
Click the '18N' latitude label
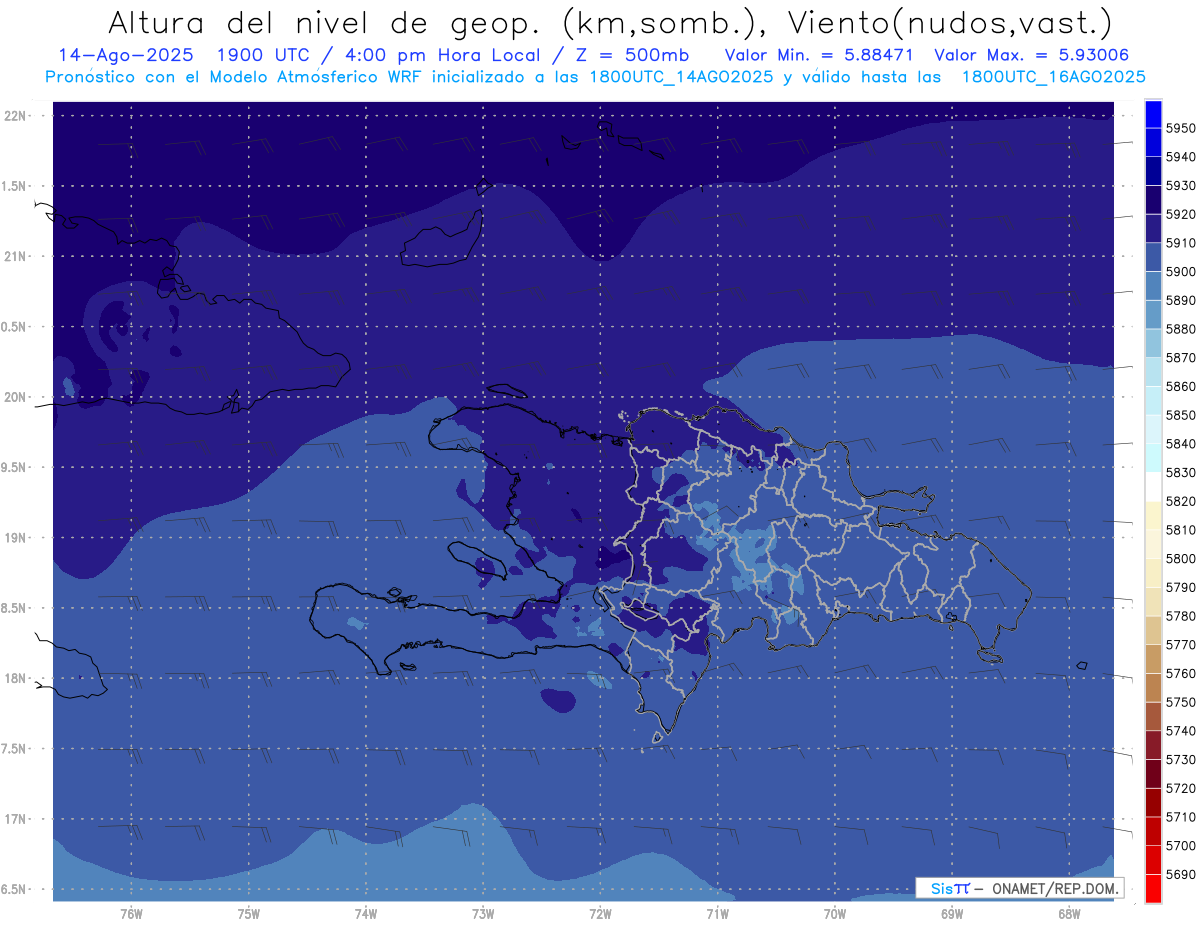coord(15,679)
